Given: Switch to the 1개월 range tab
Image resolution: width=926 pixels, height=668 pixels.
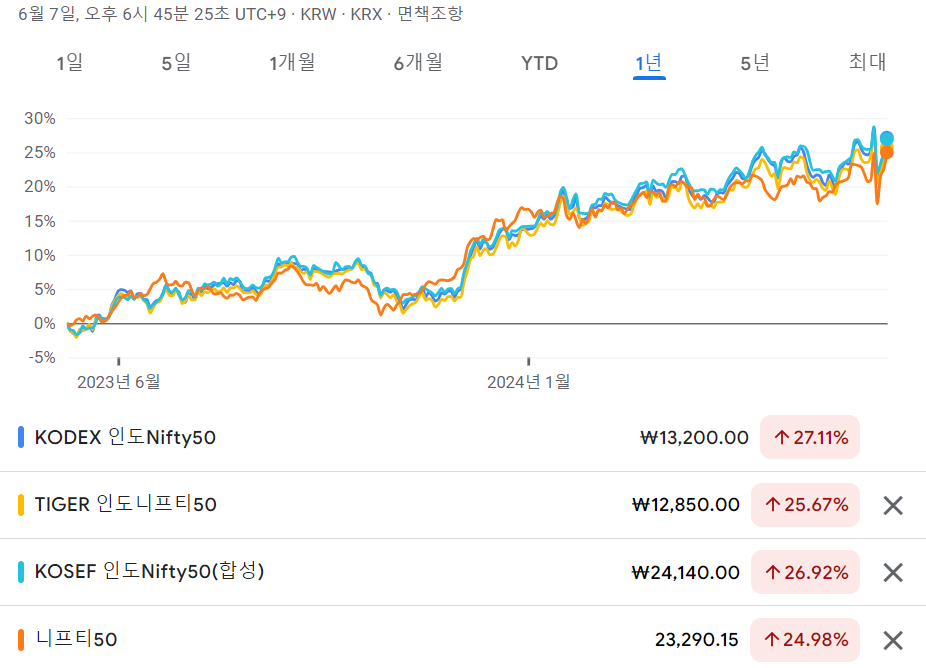Looking at the screenshot, I should (x=292, y=63).
